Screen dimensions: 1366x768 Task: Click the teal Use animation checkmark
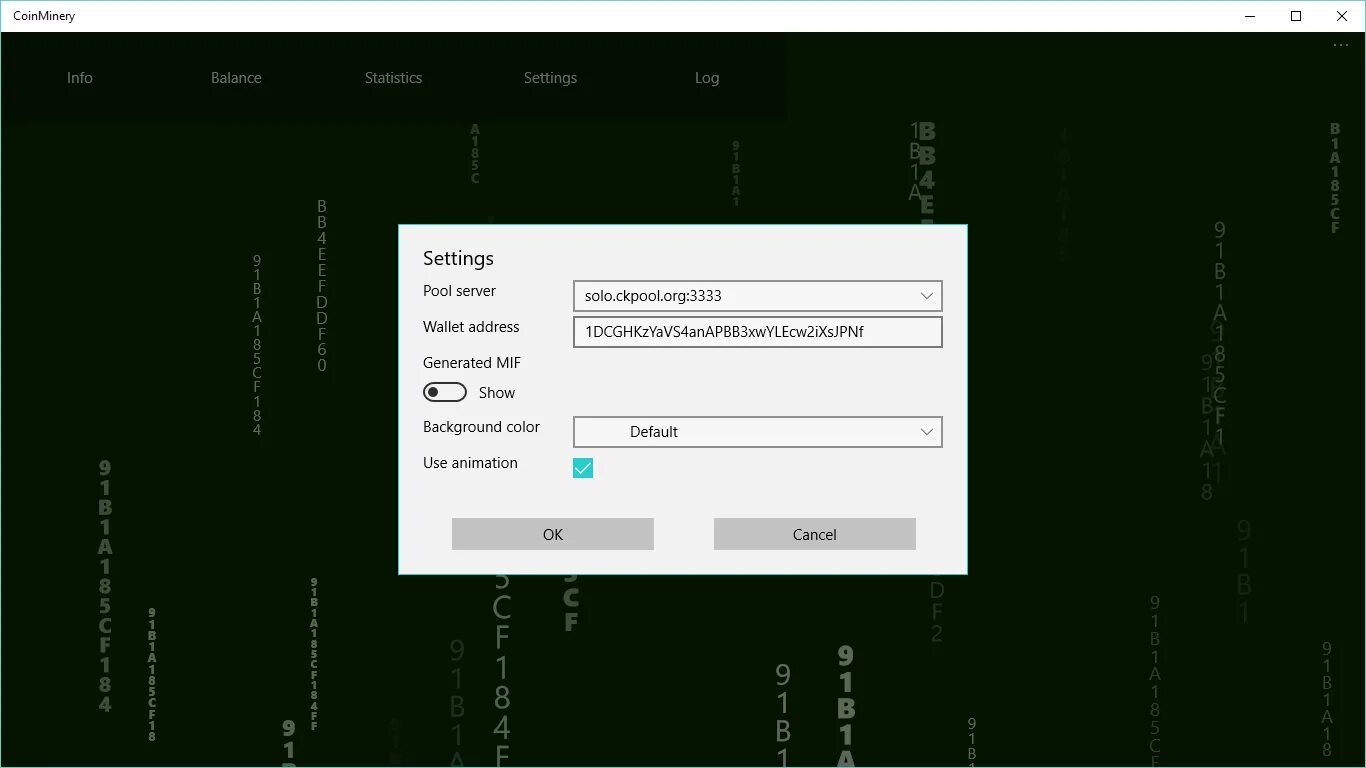[x=583, y=467]
